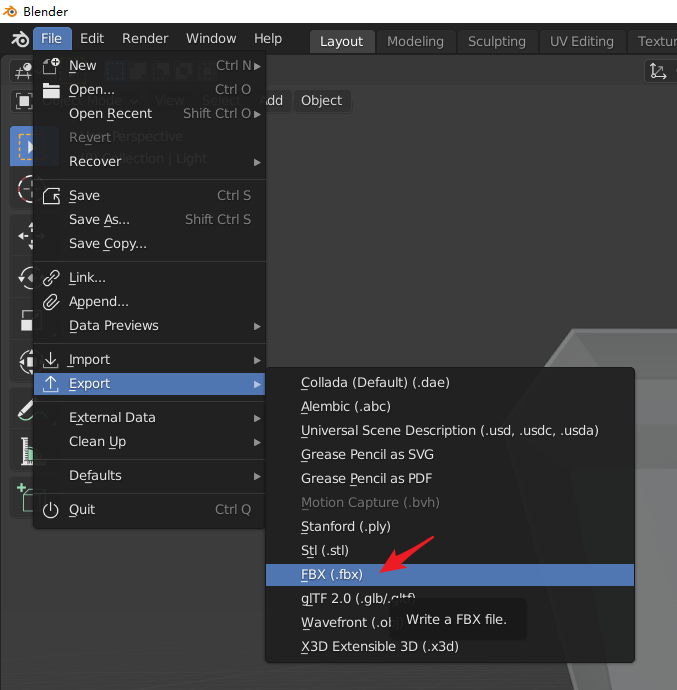Choose Open... from File menu

pos(150,89)
